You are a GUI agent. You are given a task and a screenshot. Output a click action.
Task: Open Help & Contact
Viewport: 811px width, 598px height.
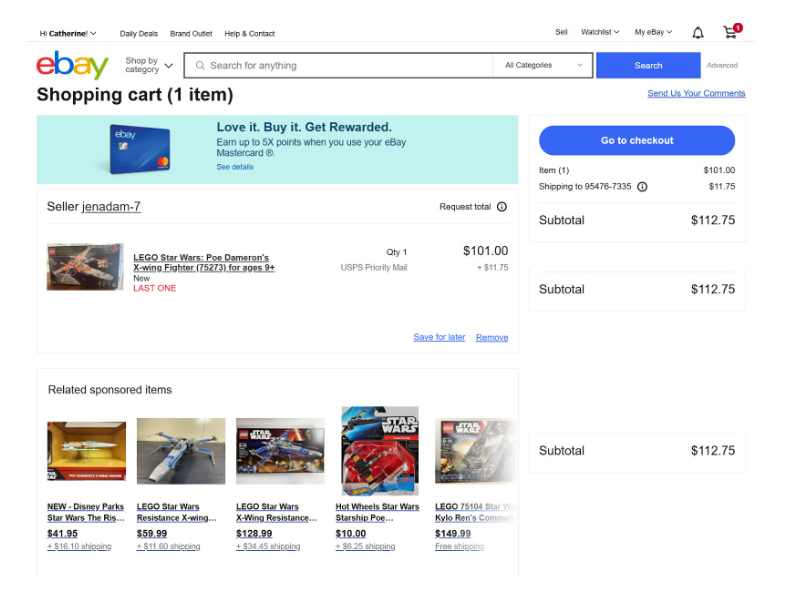249,34
